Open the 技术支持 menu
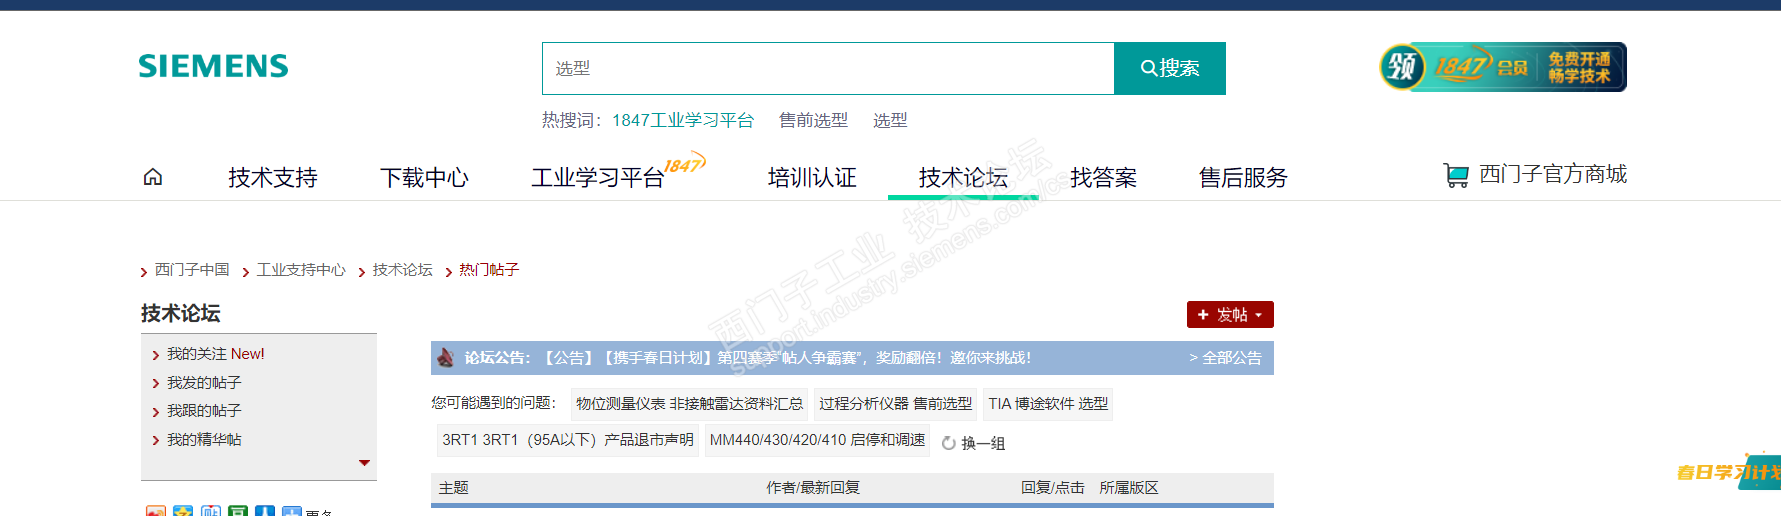The width and height of the screenshot is (1781, 516). tap(273, 178)
